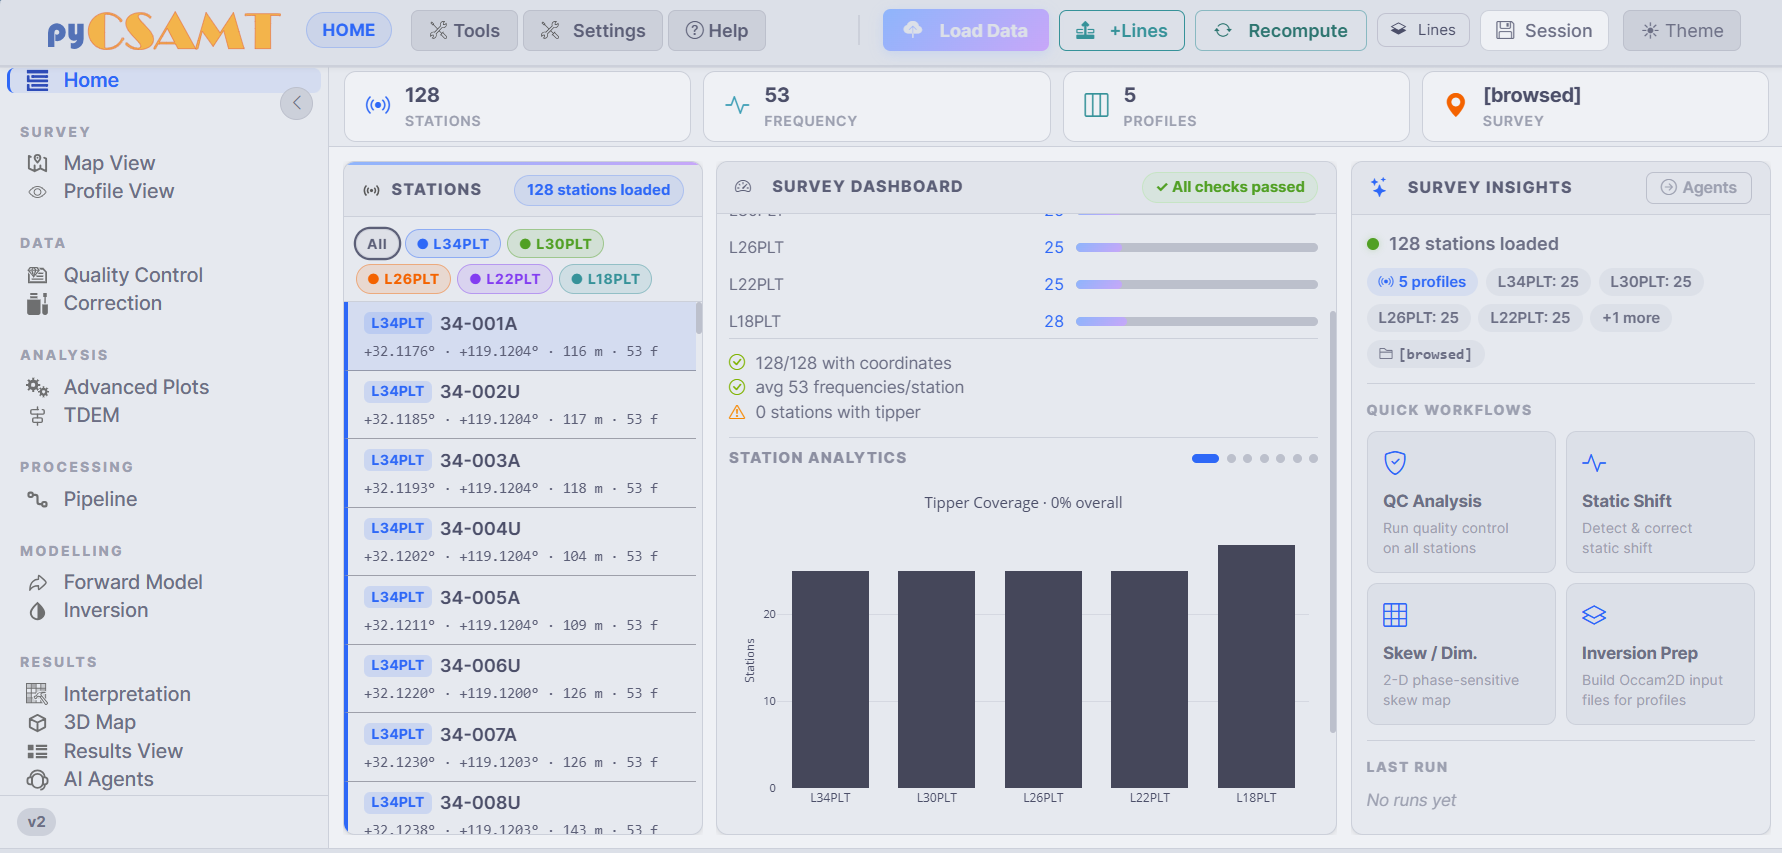Click the 5 profiles chip
This screenshot has height=853, width=1782.
click(1422, 282)
